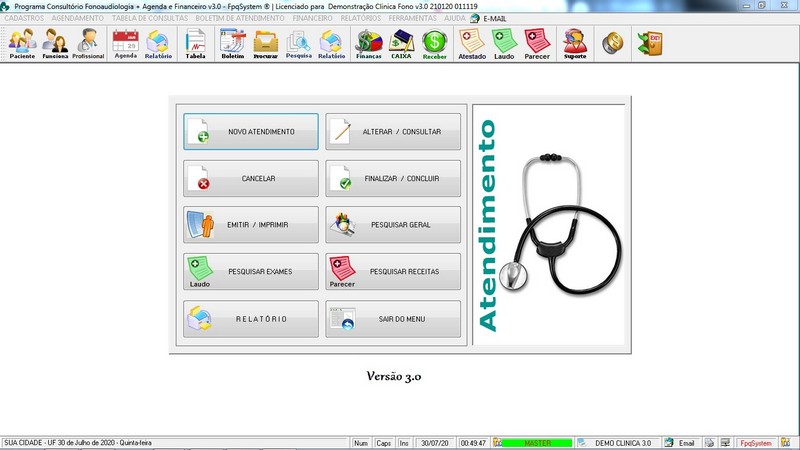The width and height of the screenshot is (800, 450).
Task: Click the Suporte headset icon
Action: point(575,44)
